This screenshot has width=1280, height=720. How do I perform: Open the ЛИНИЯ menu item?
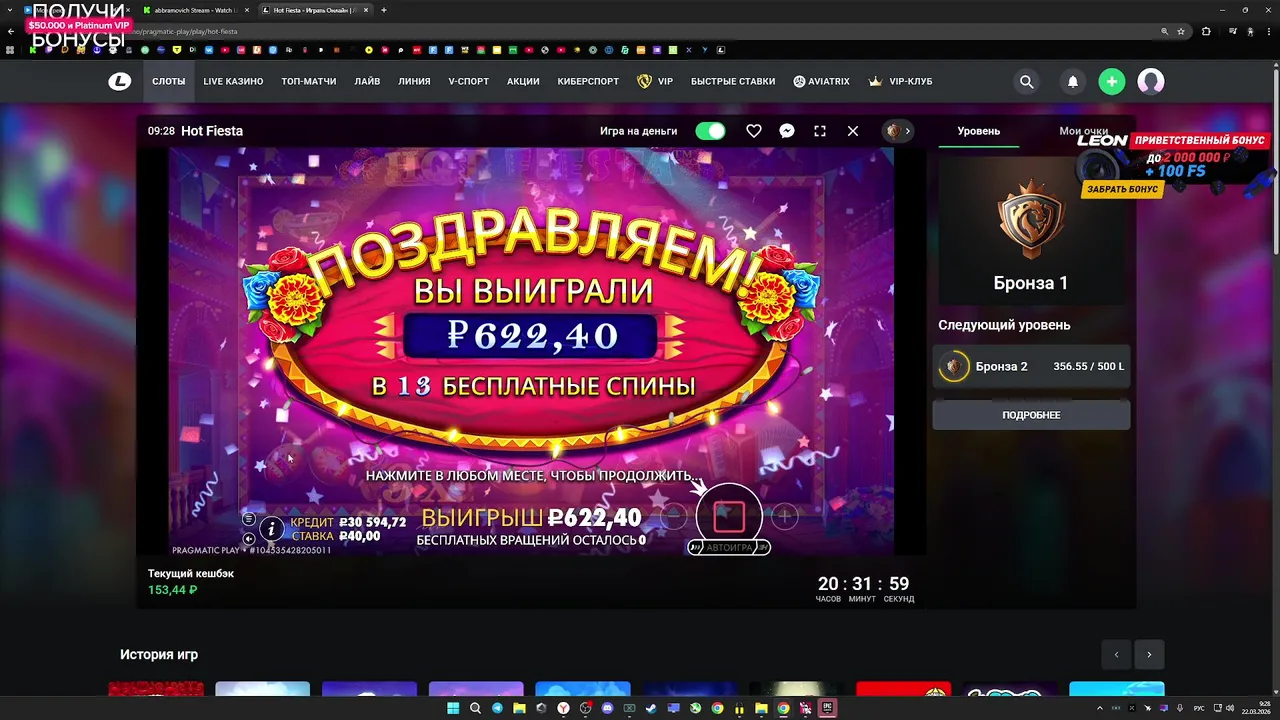414,82
